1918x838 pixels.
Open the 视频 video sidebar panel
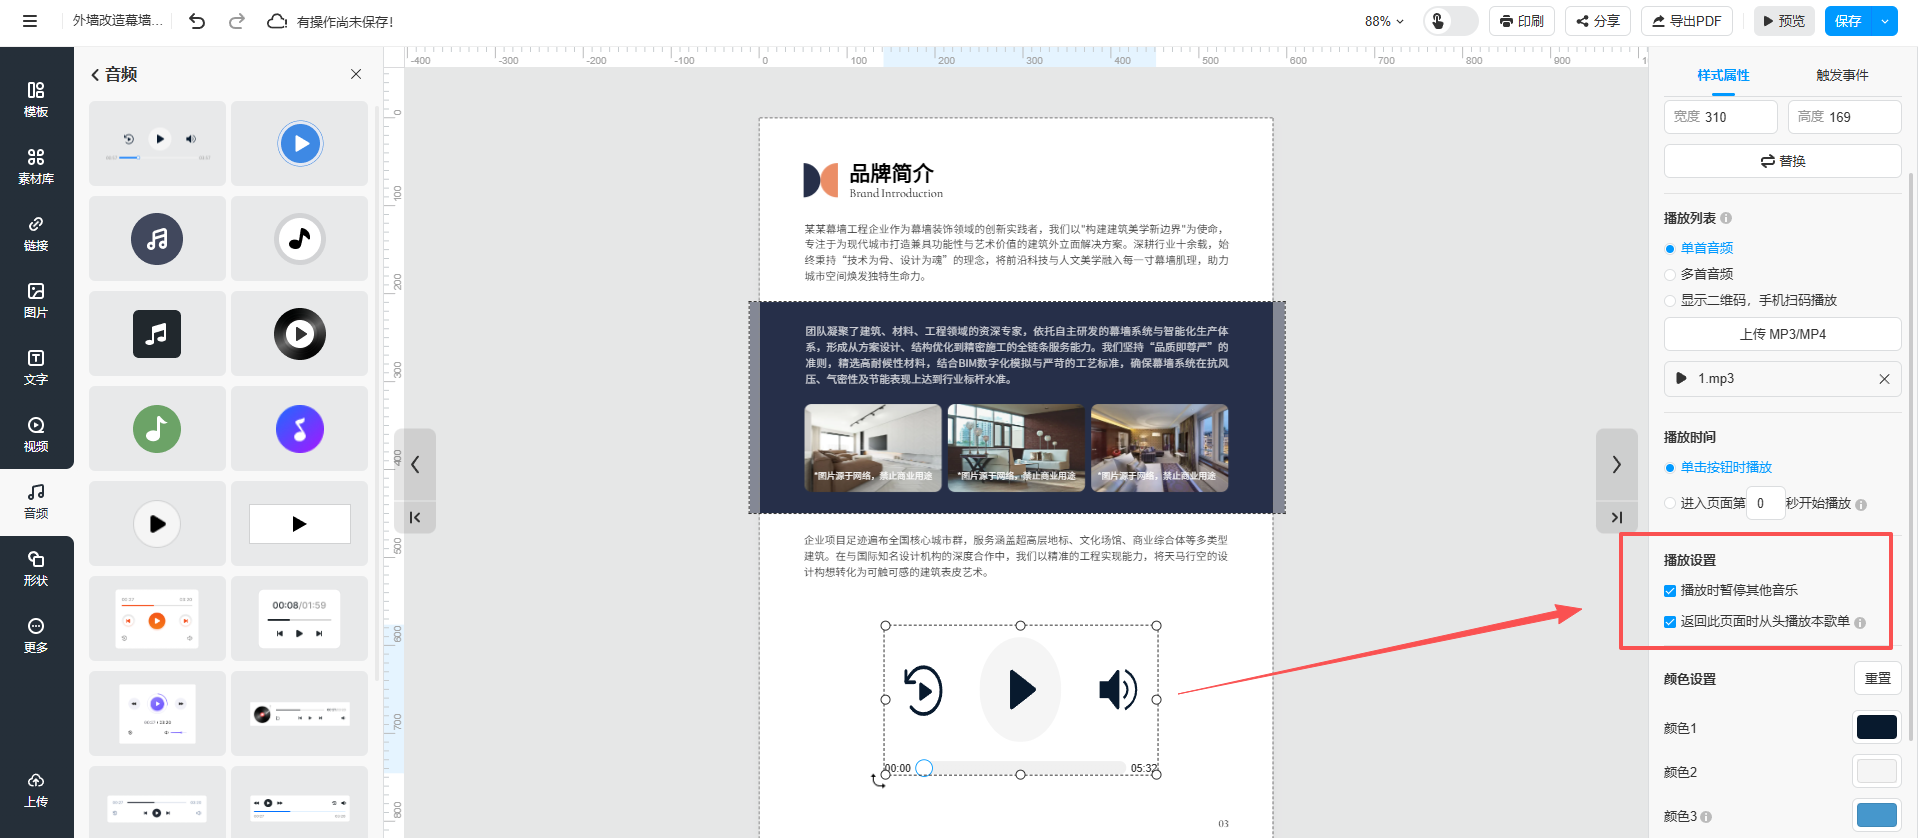(36, 435)
